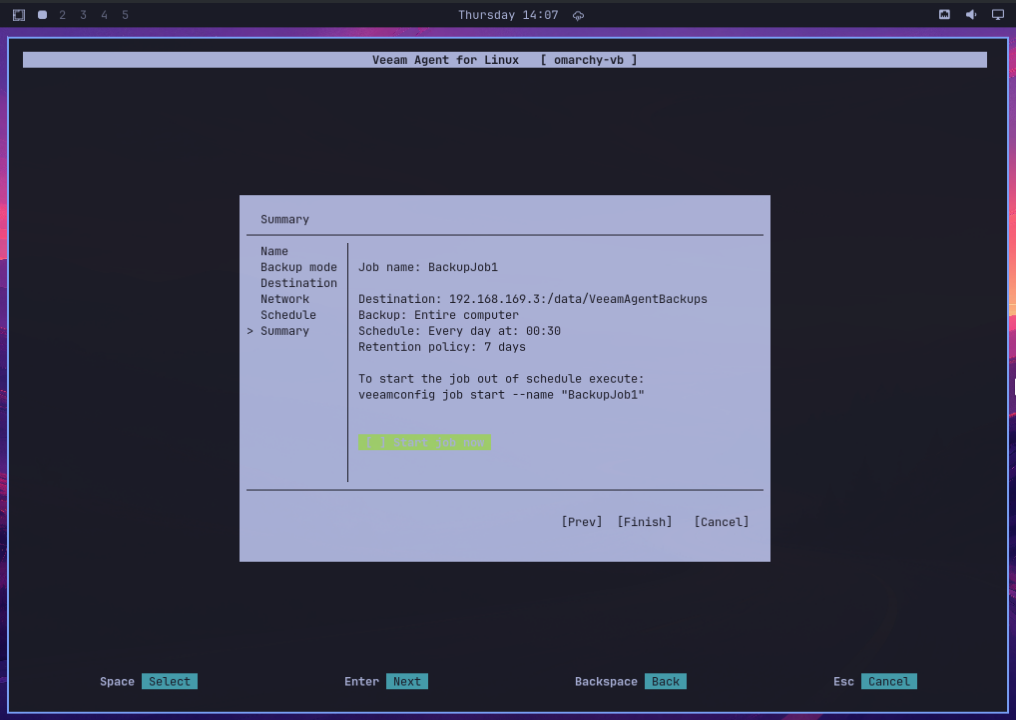
Task: Tick the Start job now checkbox
Action: tap(424, 443)
